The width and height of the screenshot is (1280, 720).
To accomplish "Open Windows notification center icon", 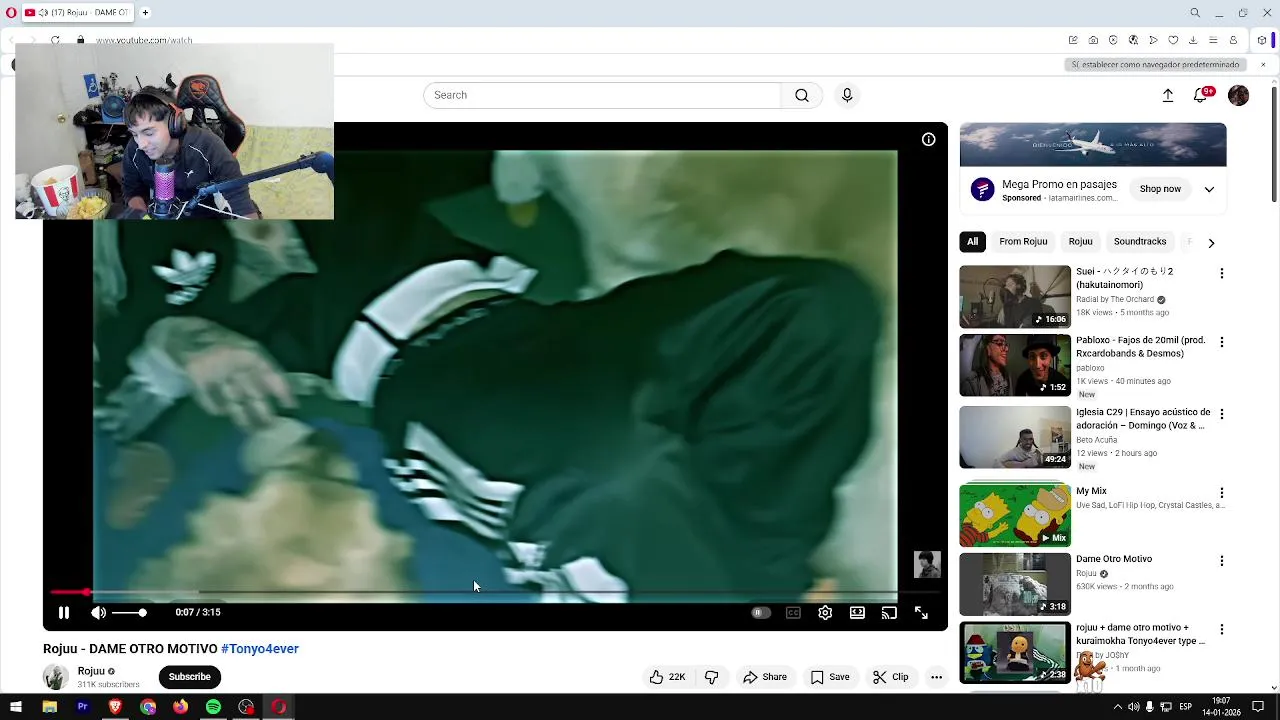I will click(x=1258, y=707).
